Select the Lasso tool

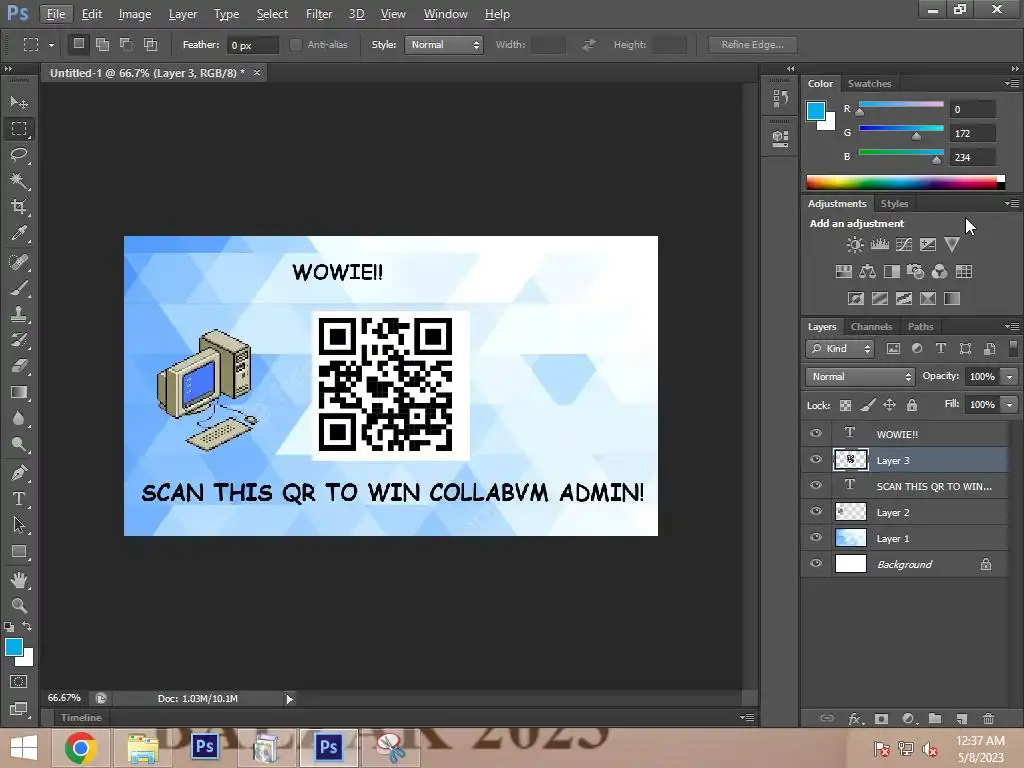click(19, 155)
